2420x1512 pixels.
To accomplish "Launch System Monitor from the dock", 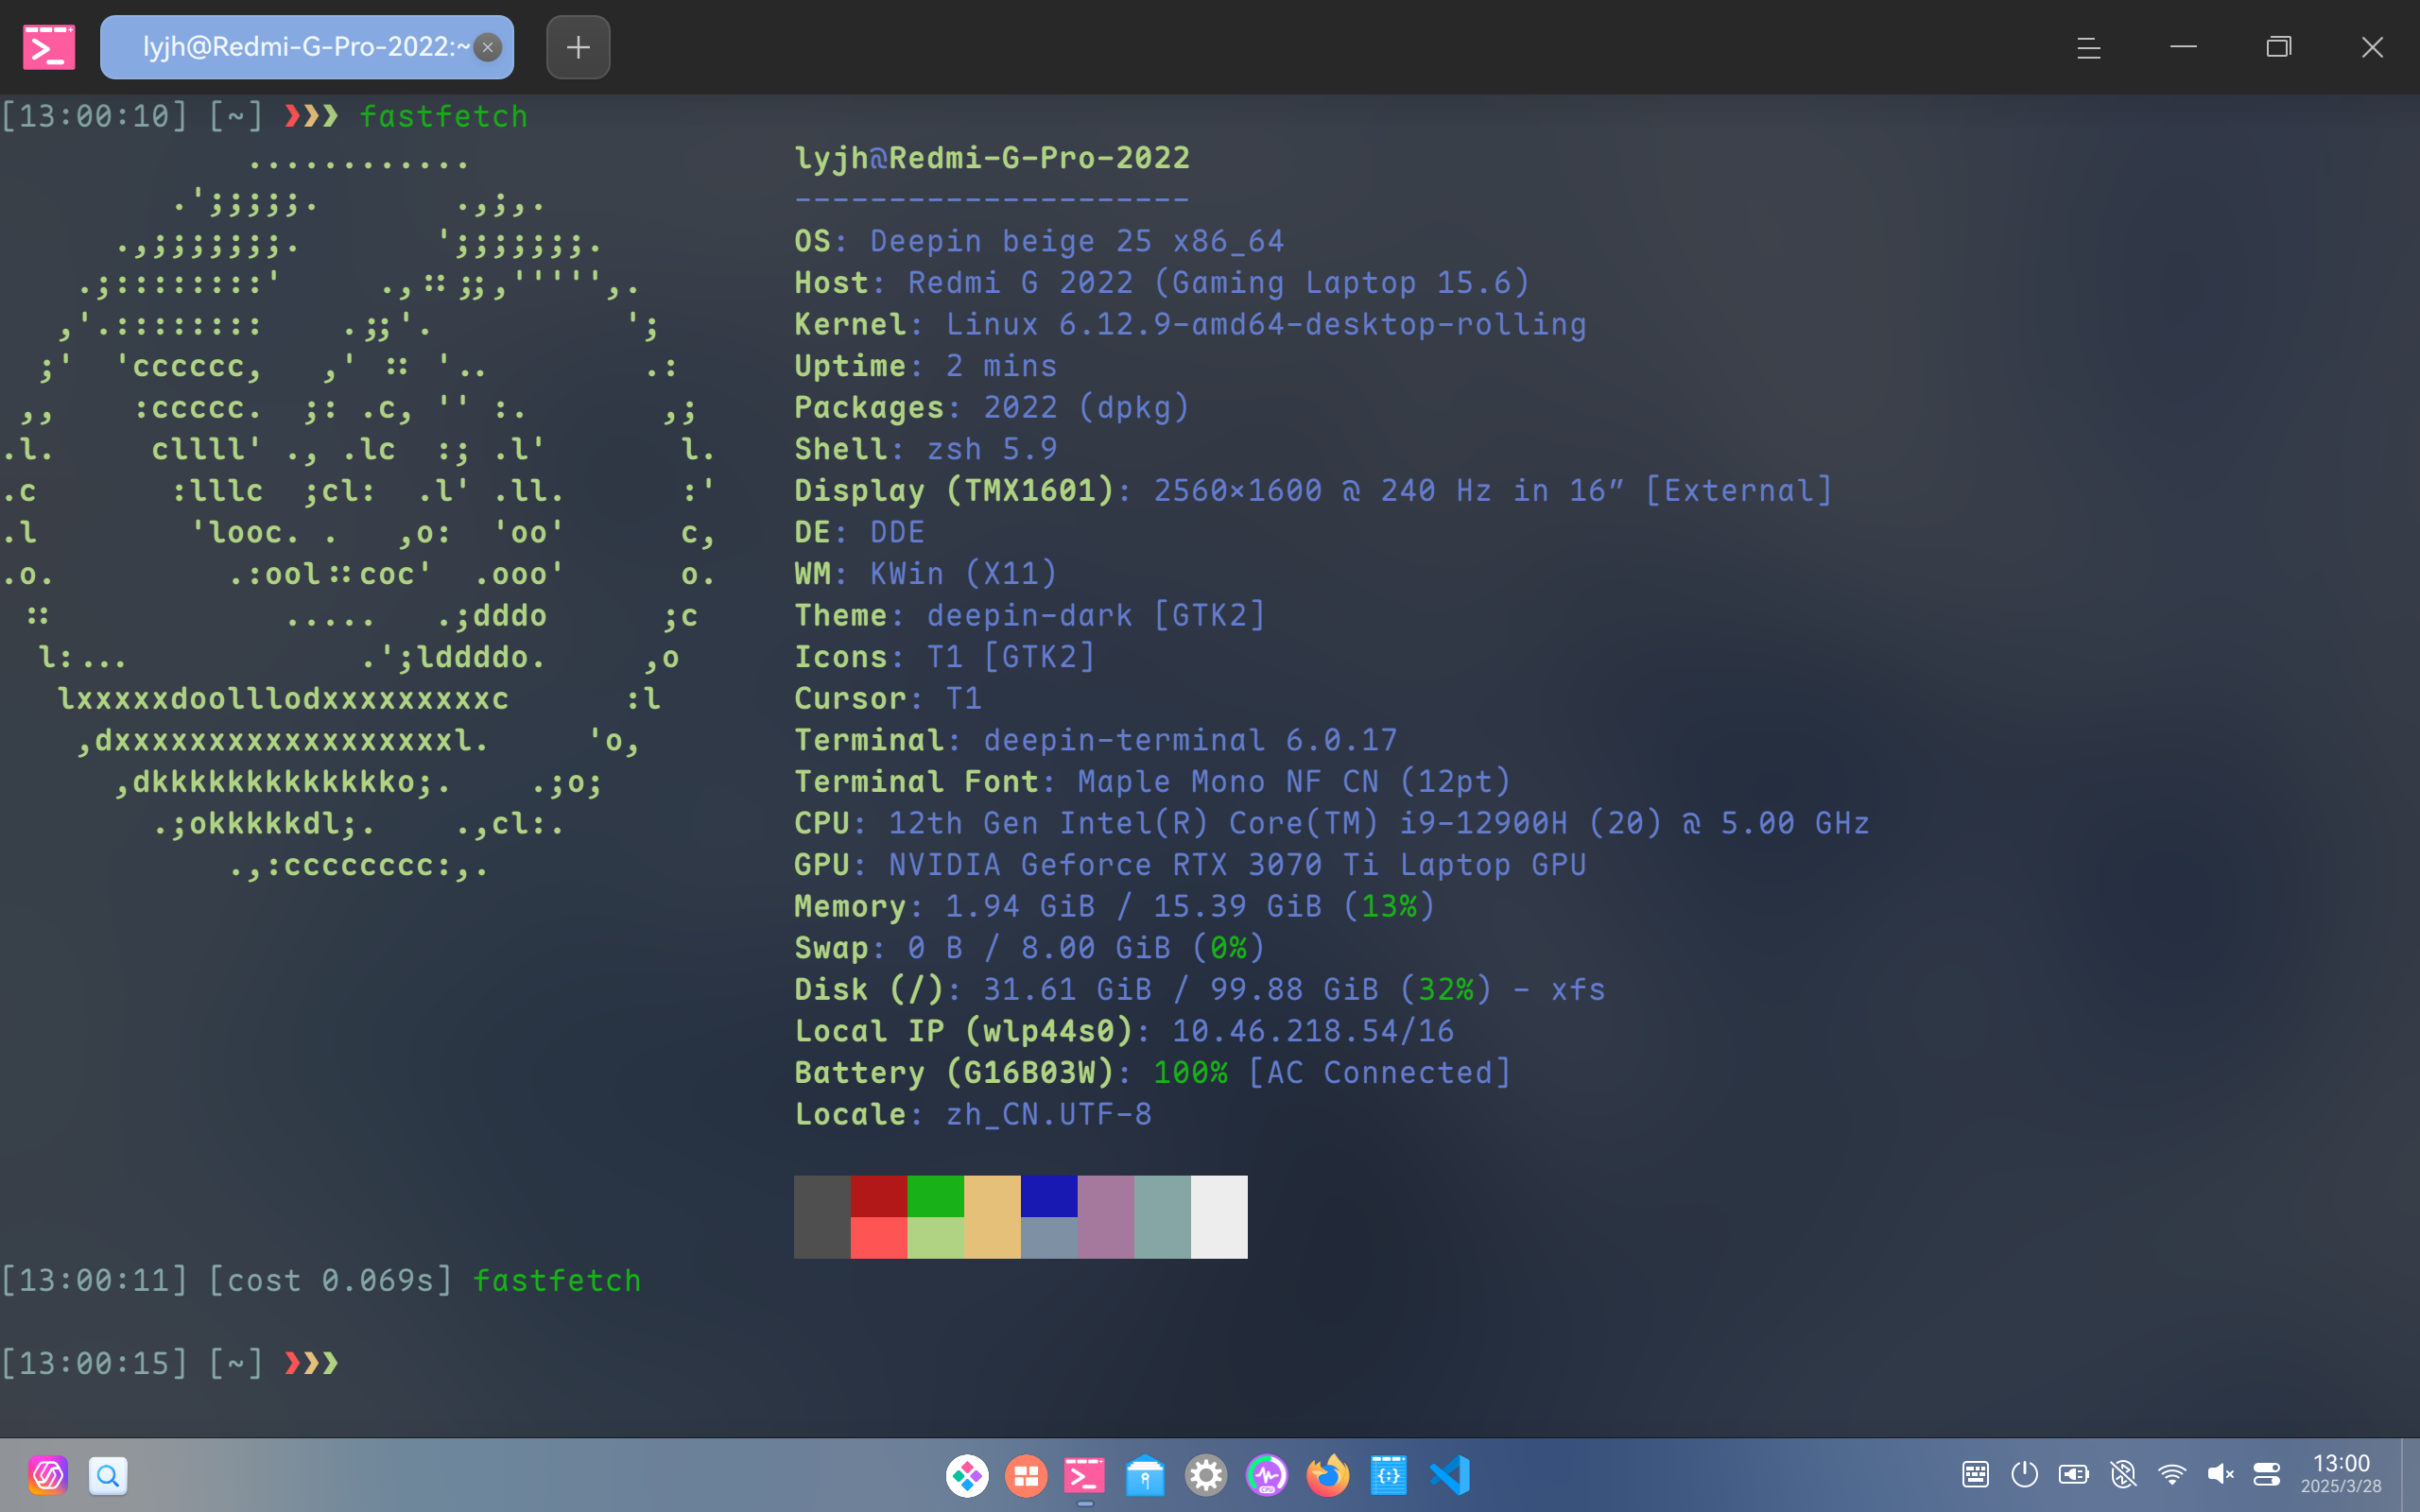I will coord(1267,1475).
